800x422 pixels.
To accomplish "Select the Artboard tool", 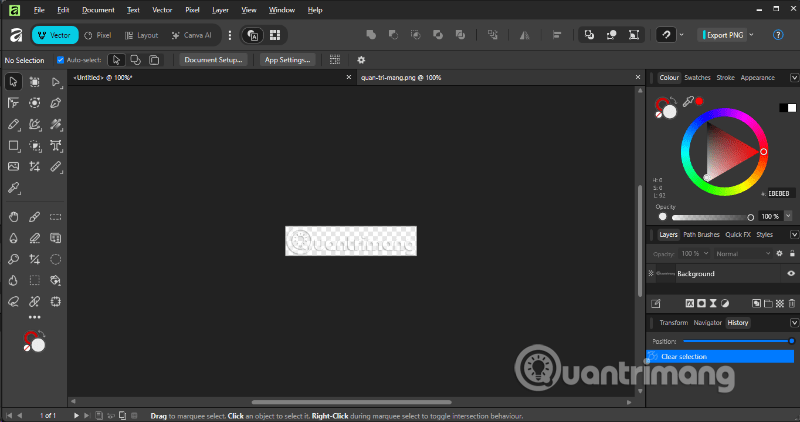I will click(x=35, y=82).
